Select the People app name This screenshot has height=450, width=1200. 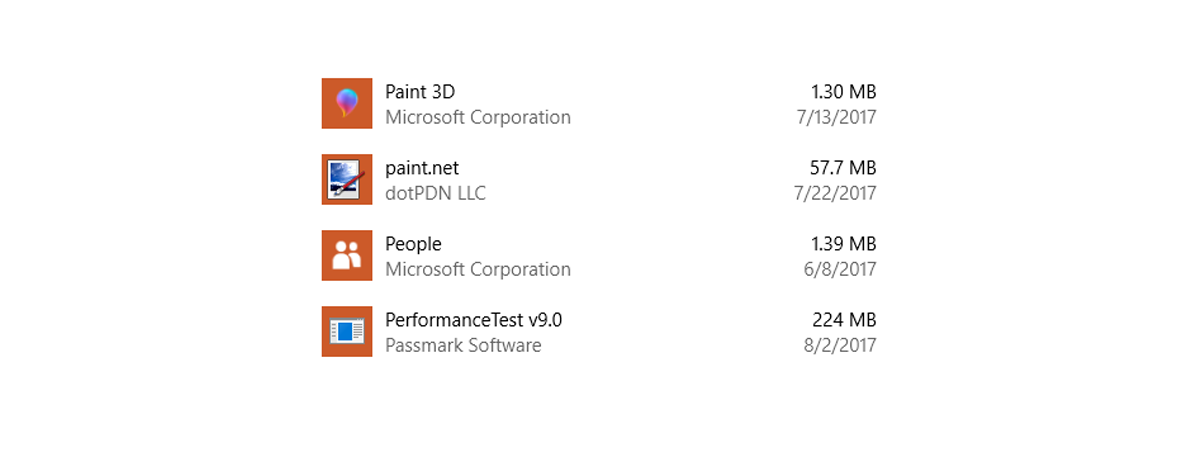[x=413, y=244]
